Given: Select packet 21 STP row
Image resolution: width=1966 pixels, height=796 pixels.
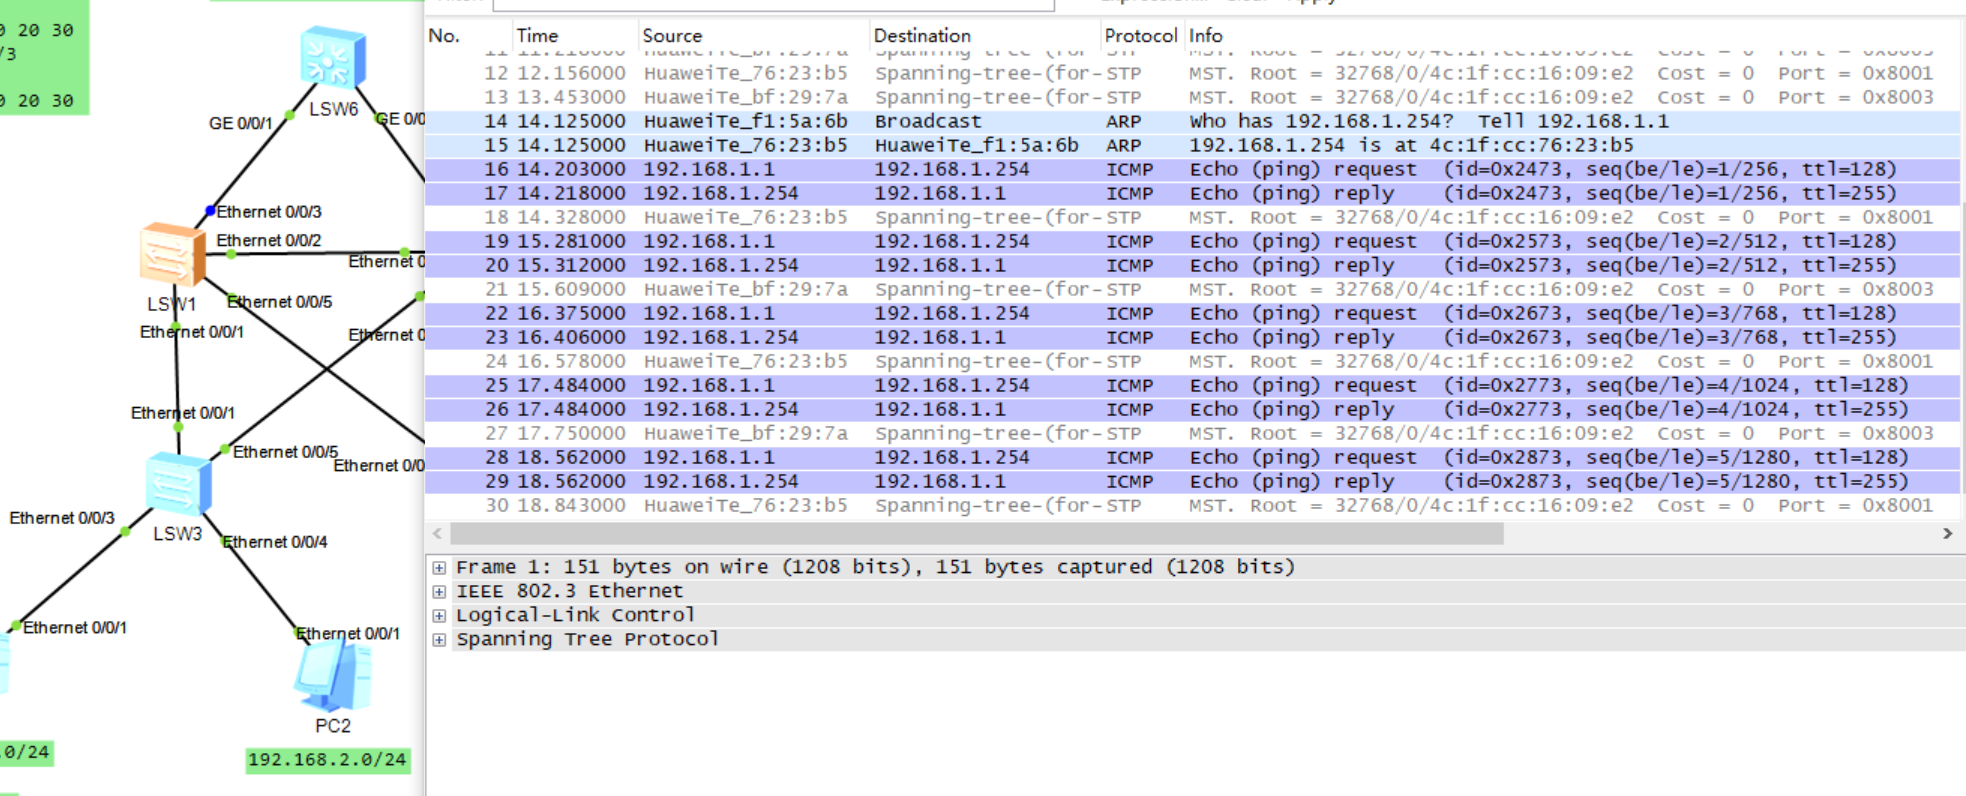Looking at the screenshot, I should pos(1192,289).
